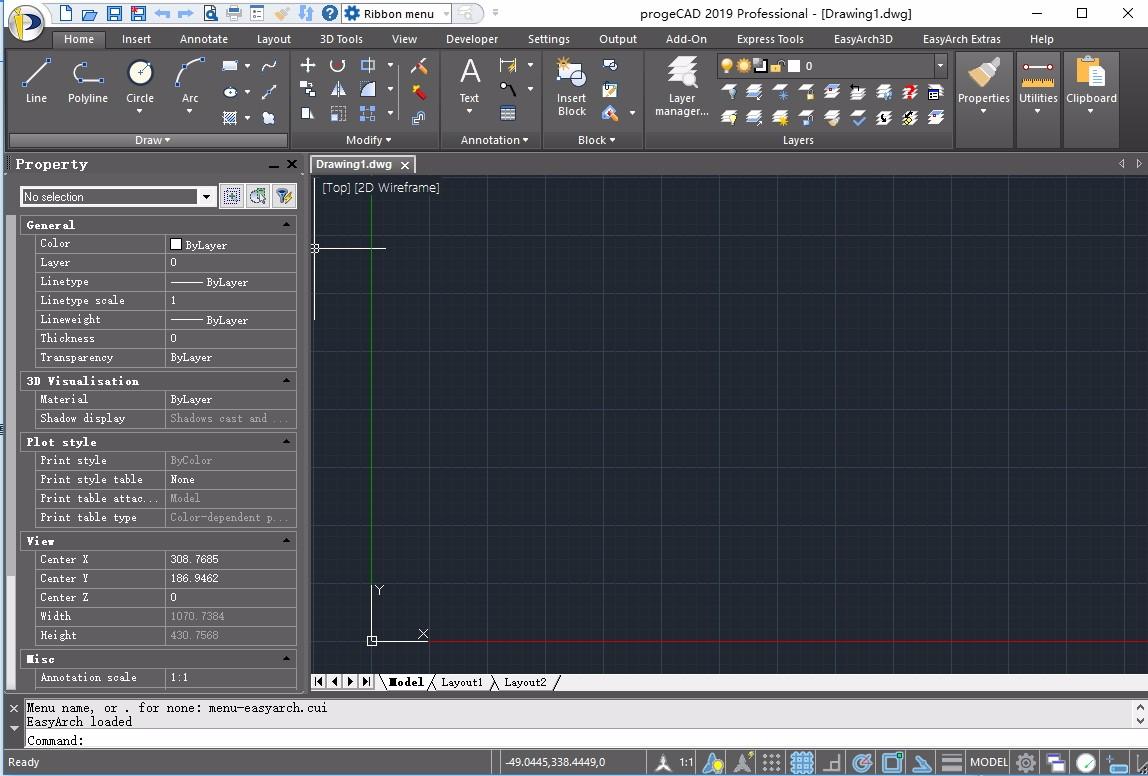Collapse the 3D Visualisation section
This screenshot has height=776, width=1148.
[x=286, y=381]
